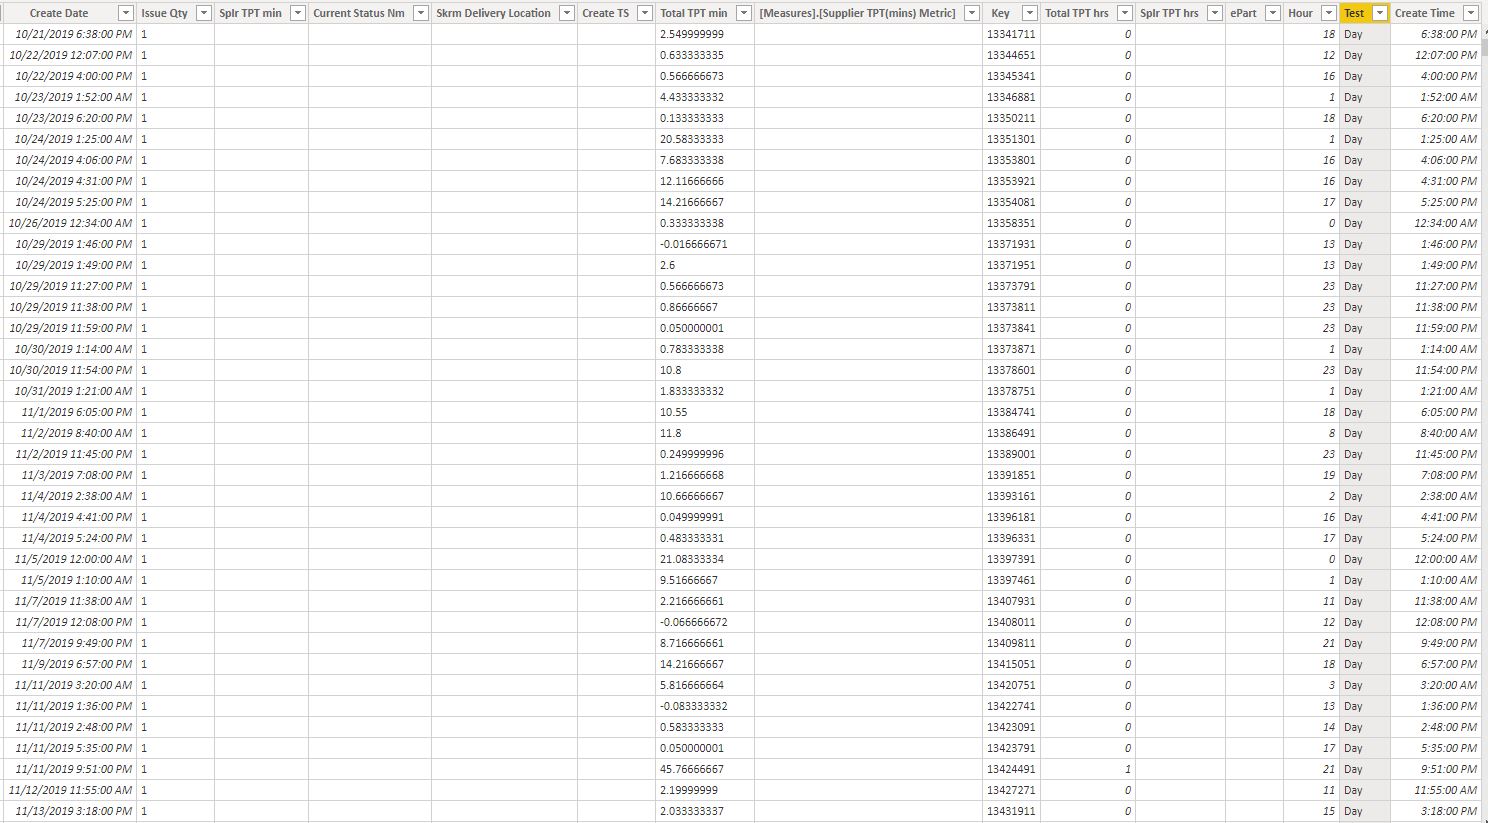Open the Hour column filter dropdown

coord(1328,13)
